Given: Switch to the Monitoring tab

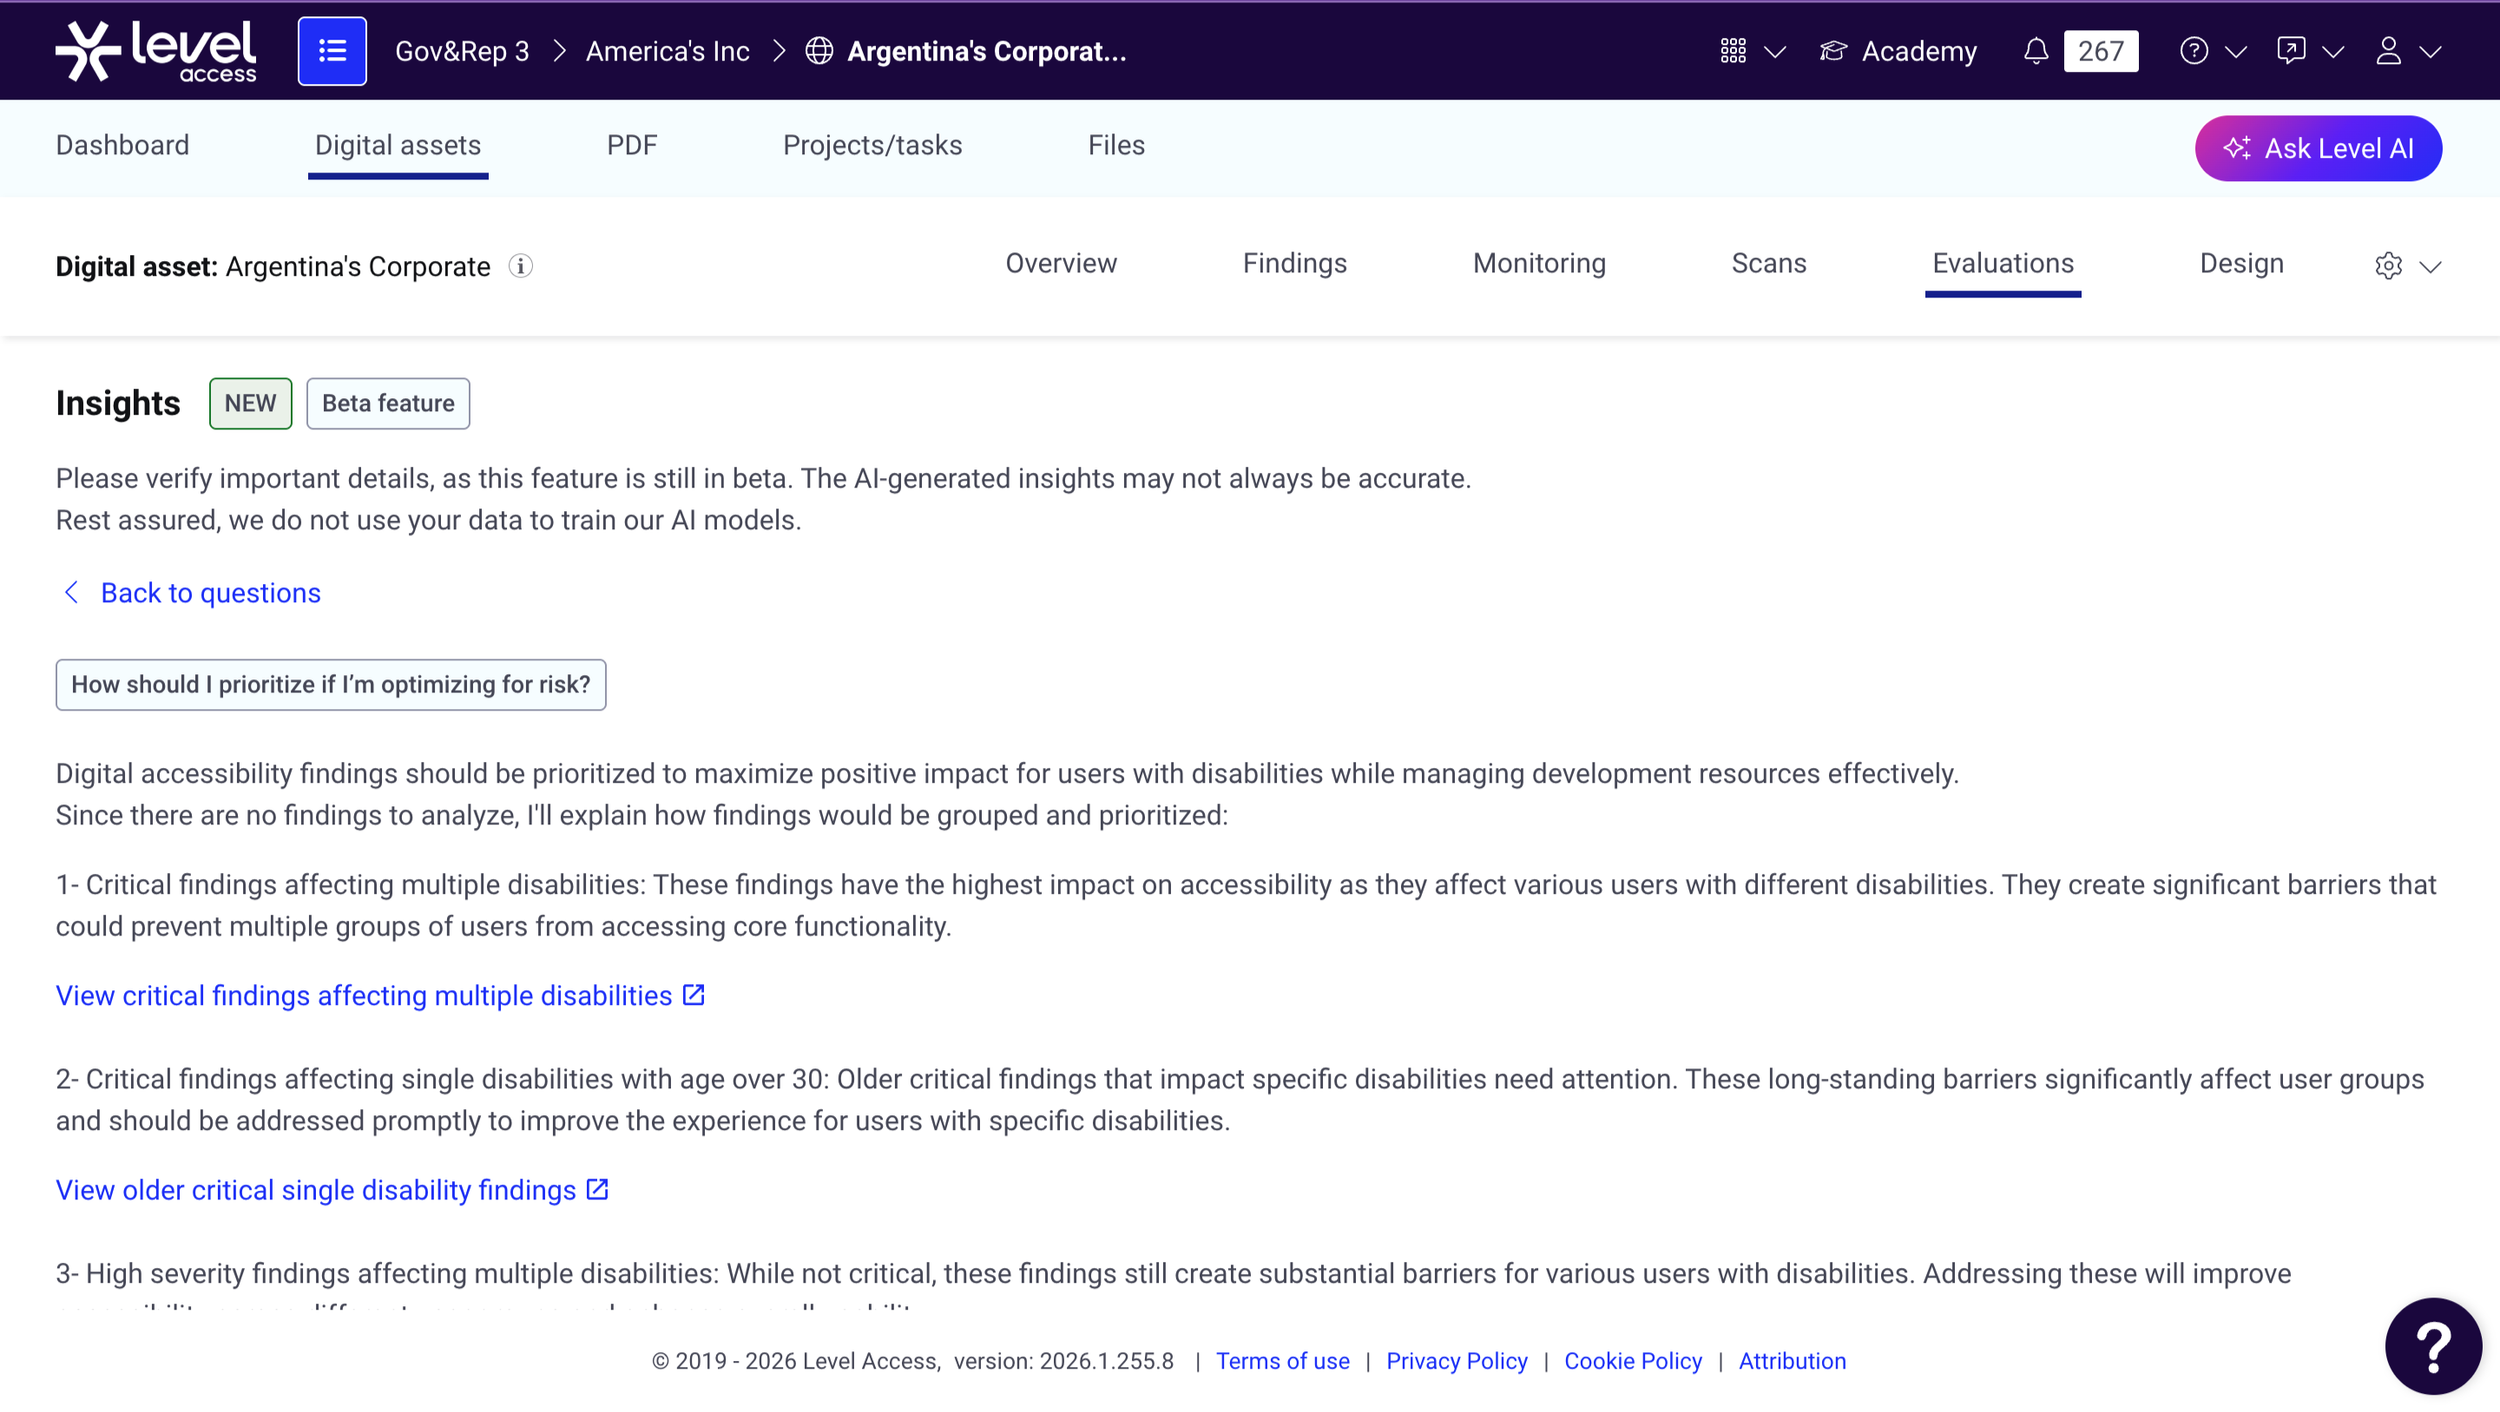Looking at the screenshot, I should 1538,264.
